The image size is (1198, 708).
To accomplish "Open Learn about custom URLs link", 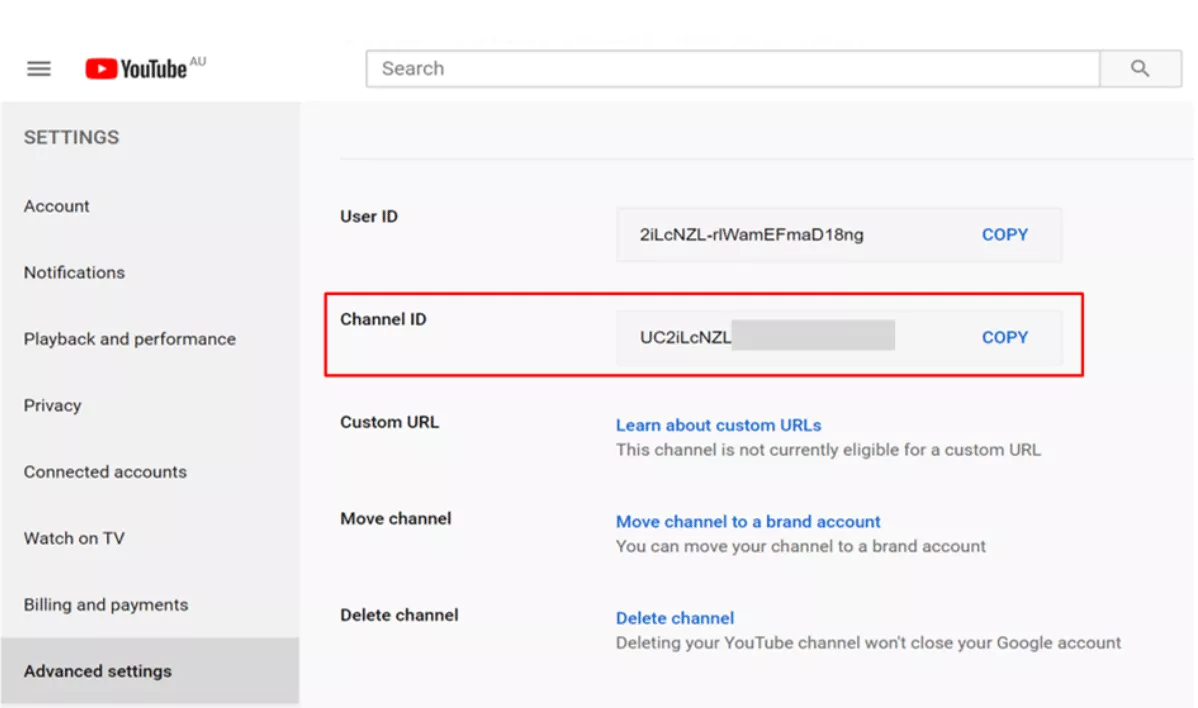I will pos(719,425).
